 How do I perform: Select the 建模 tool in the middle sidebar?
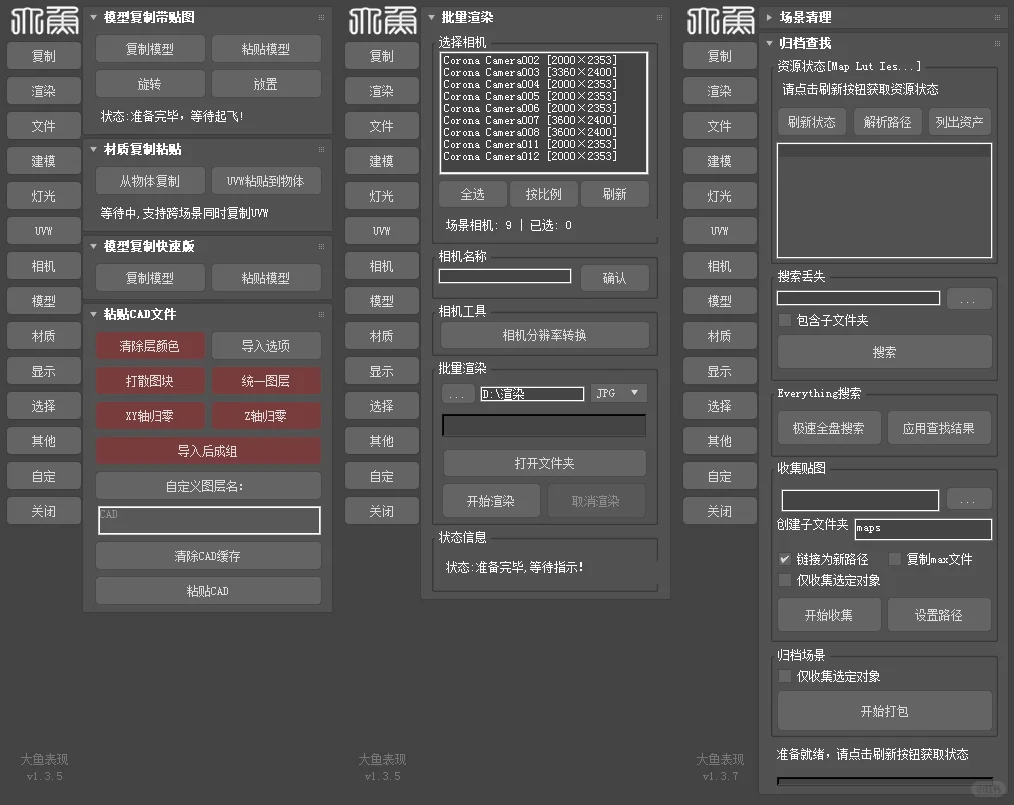tap(381, 160)
